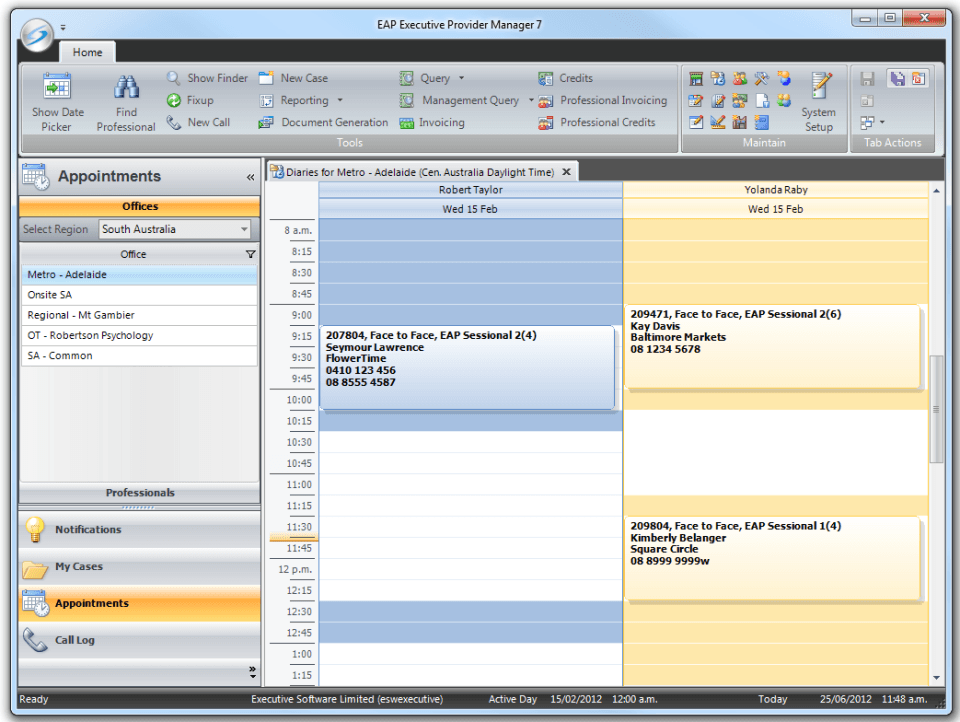Click the New Call phone icon
The width and height of the screenshot is (960, 722).
(174, 122)
